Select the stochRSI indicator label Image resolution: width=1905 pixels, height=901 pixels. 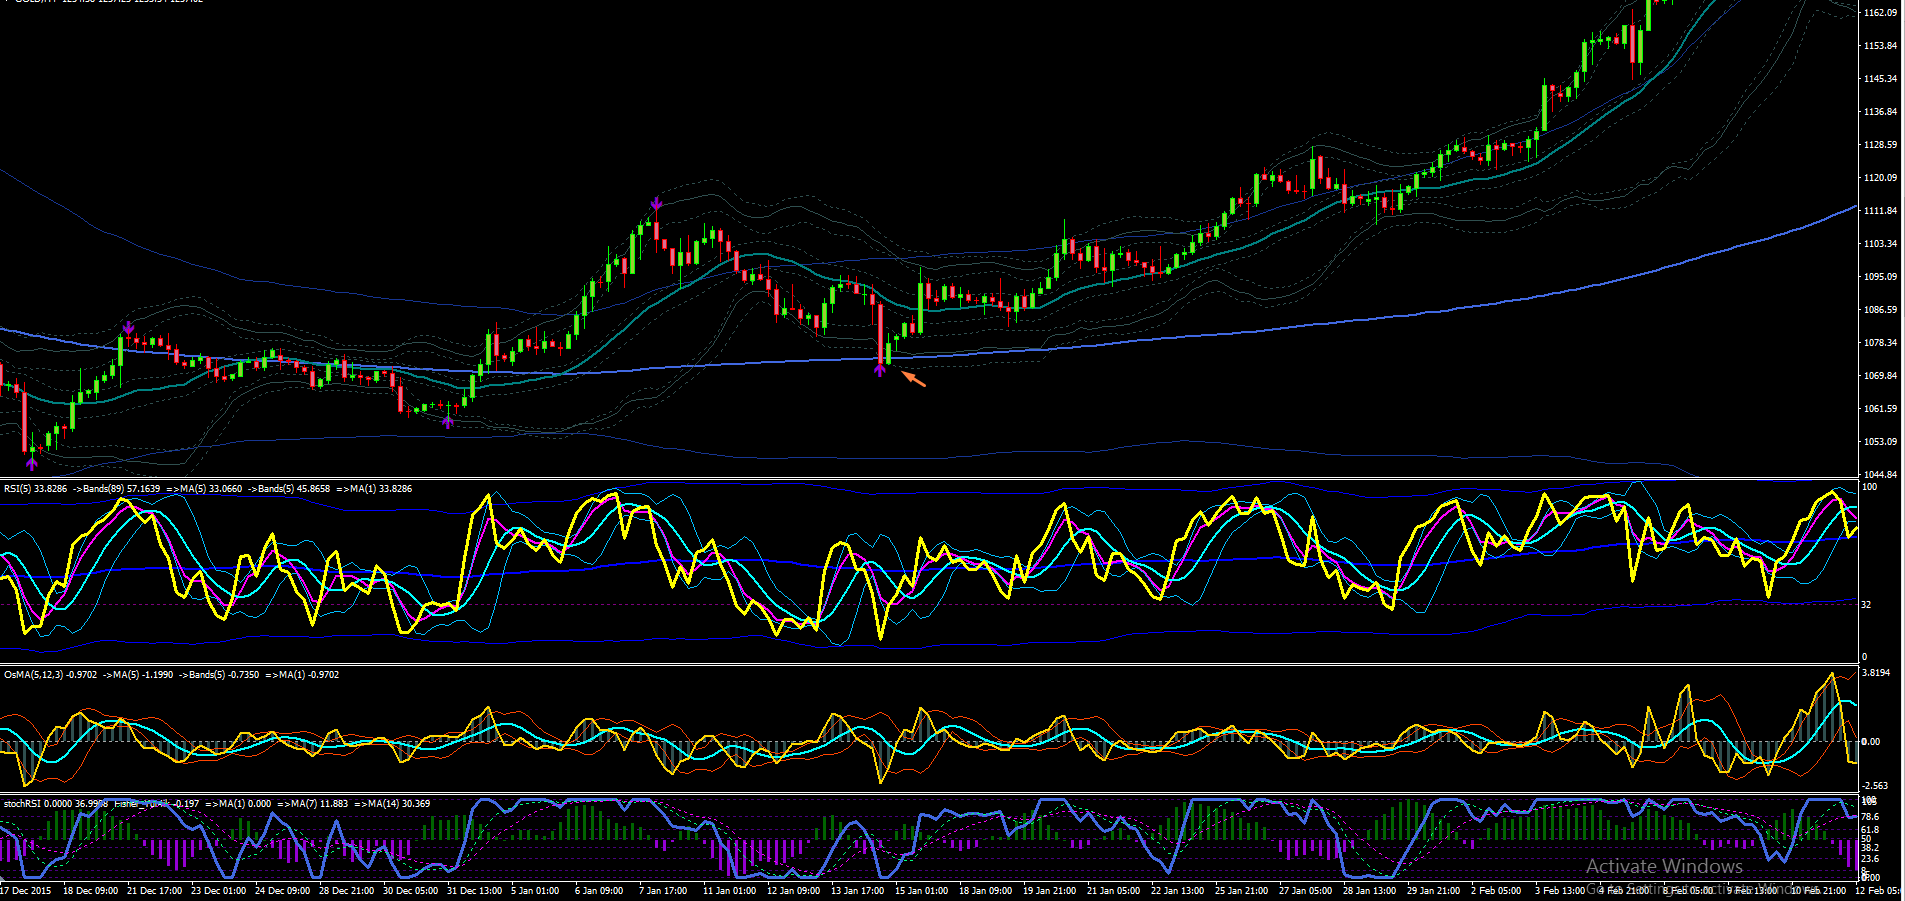pos(23,803)
